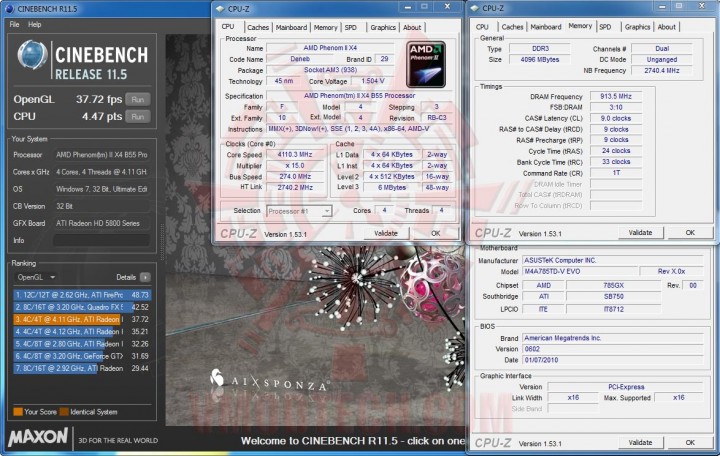Open the Processor #1 selection dropdown
Image resolution: width=720 pixels, height=456 pixels.
pos(299,211)
